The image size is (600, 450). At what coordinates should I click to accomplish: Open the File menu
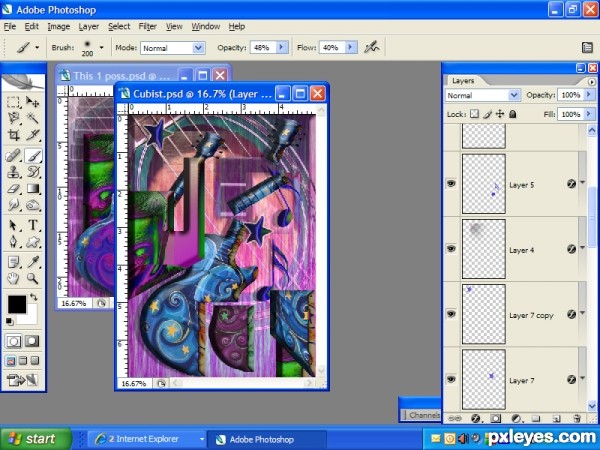[x=10, y=26]
